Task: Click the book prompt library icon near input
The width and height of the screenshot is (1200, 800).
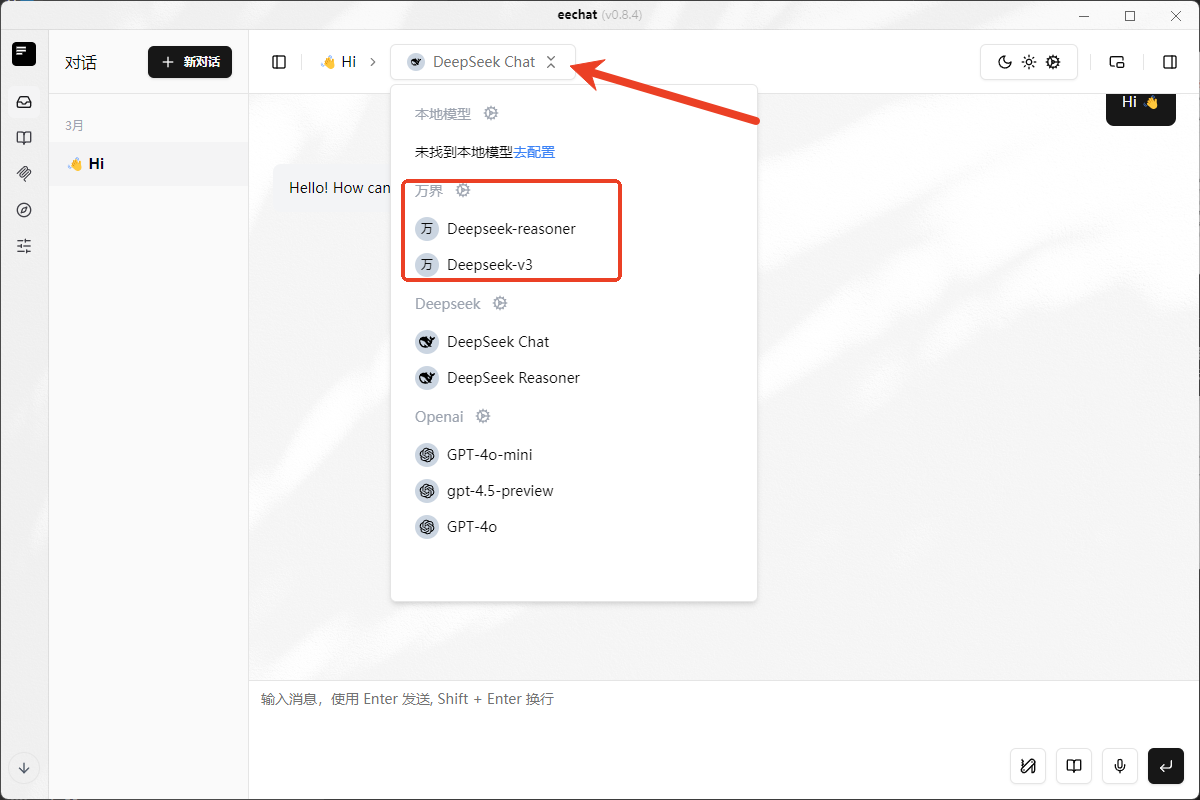Action: [x=1074, y=766]
